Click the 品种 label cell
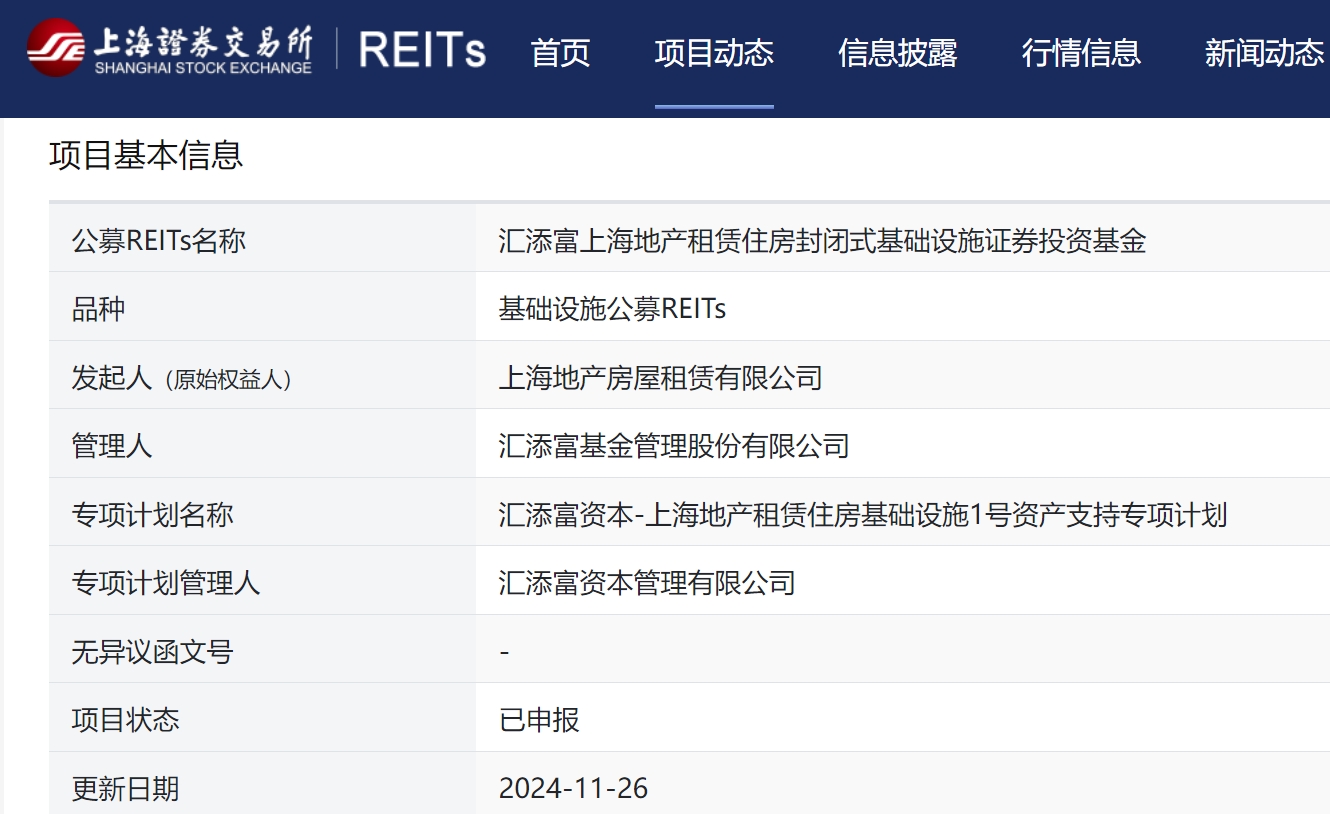 pos(262,308)
